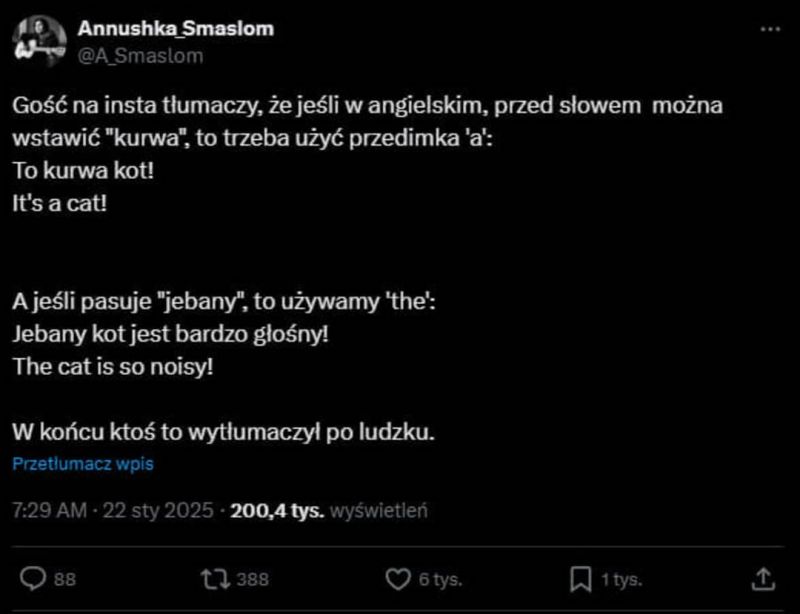Open the Annushka_Smaslom profile avatar
The width and height of the screenshot is (800, 614).
click(39, 41)
